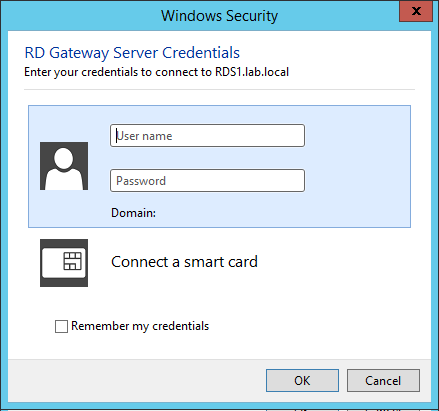This screenshot has width=439, height=411.
Task: Click the Domain: label
Action: click(x=133, y=213)
